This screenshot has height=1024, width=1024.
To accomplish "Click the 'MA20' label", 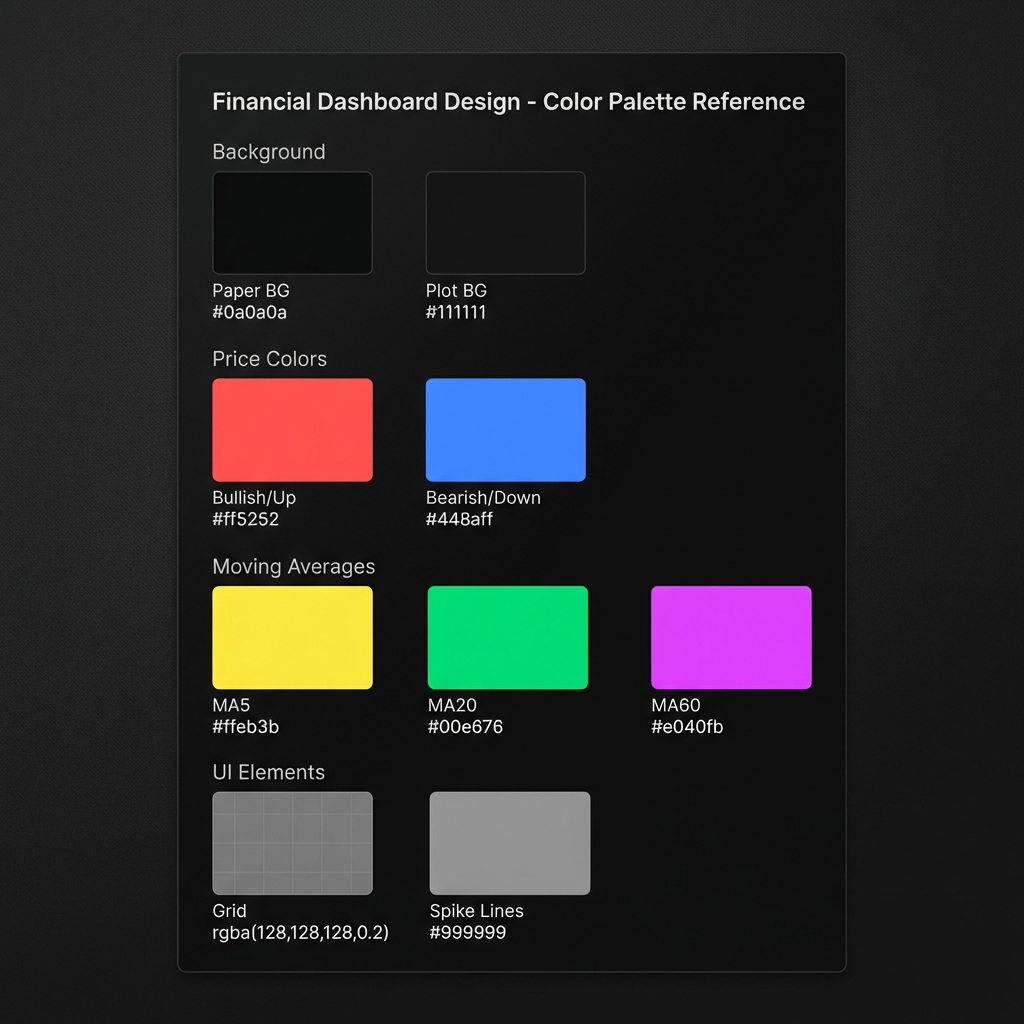I will [452, 705].
